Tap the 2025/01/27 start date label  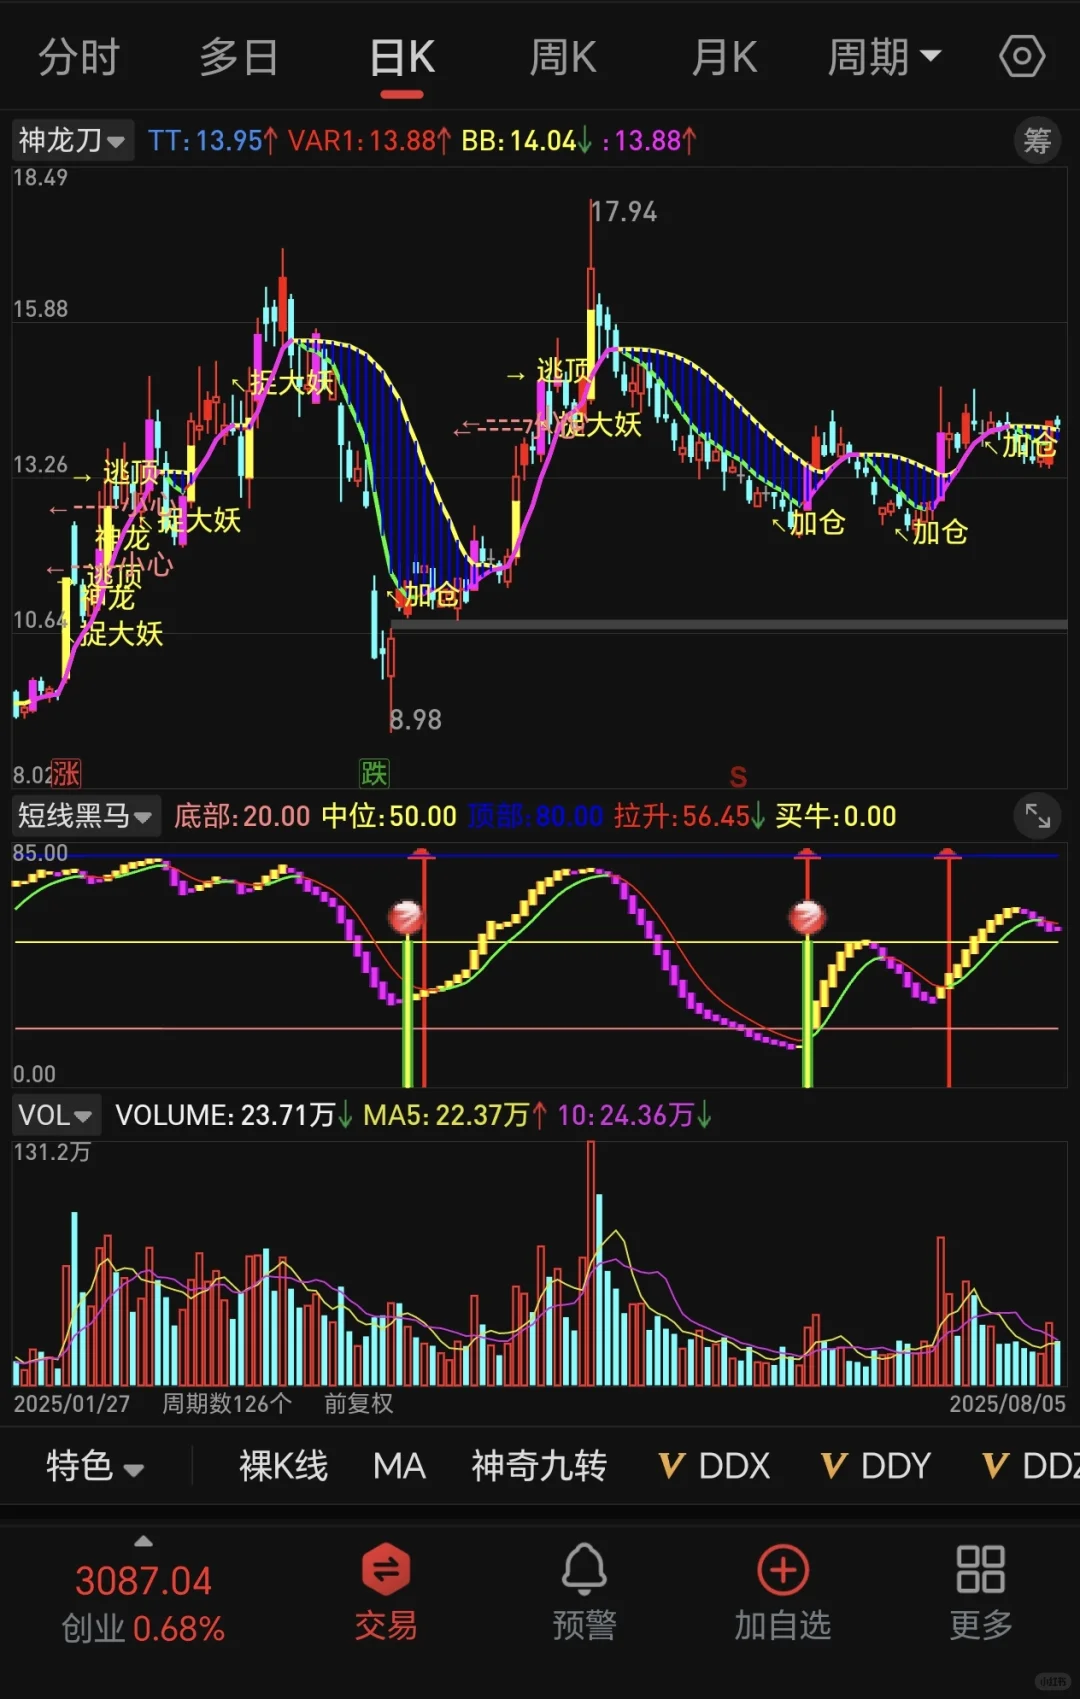(72, 1404)
